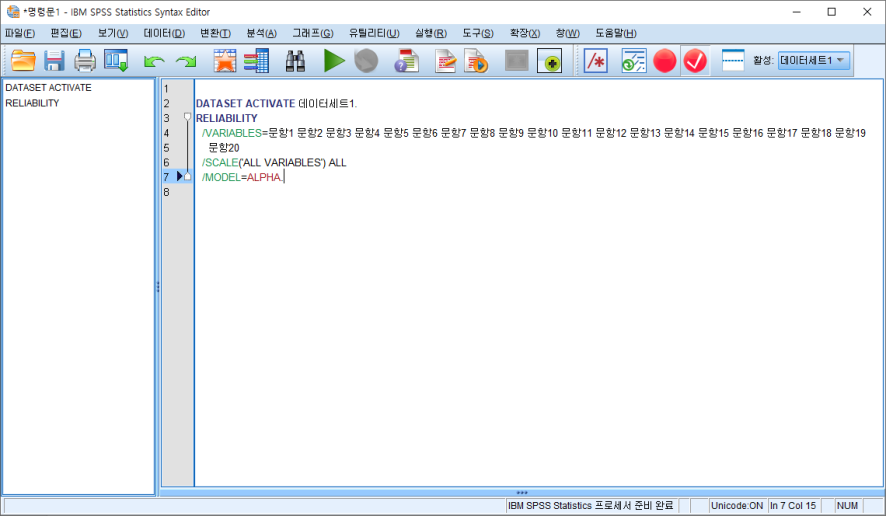Open the 그래프(G) menu
This screenshot has width=886, height=516.
point(312,33)
